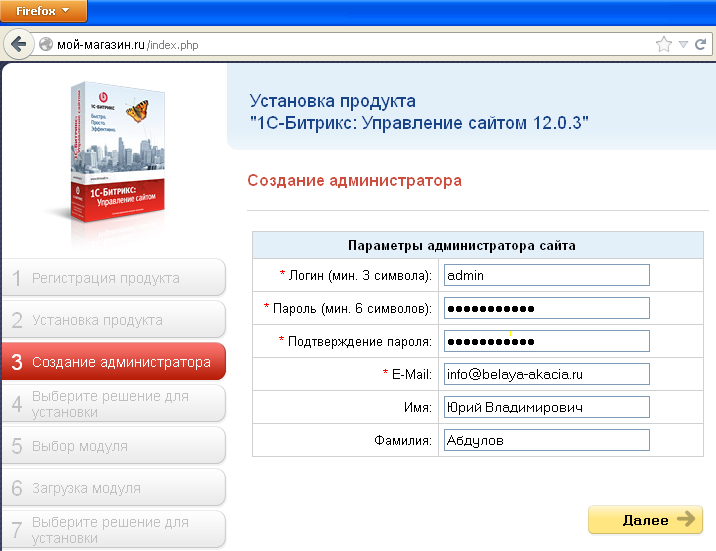The height and width of the screenshot is (551, 716).
Task: Click the Логин field containing admin
Action: (547, 275)
